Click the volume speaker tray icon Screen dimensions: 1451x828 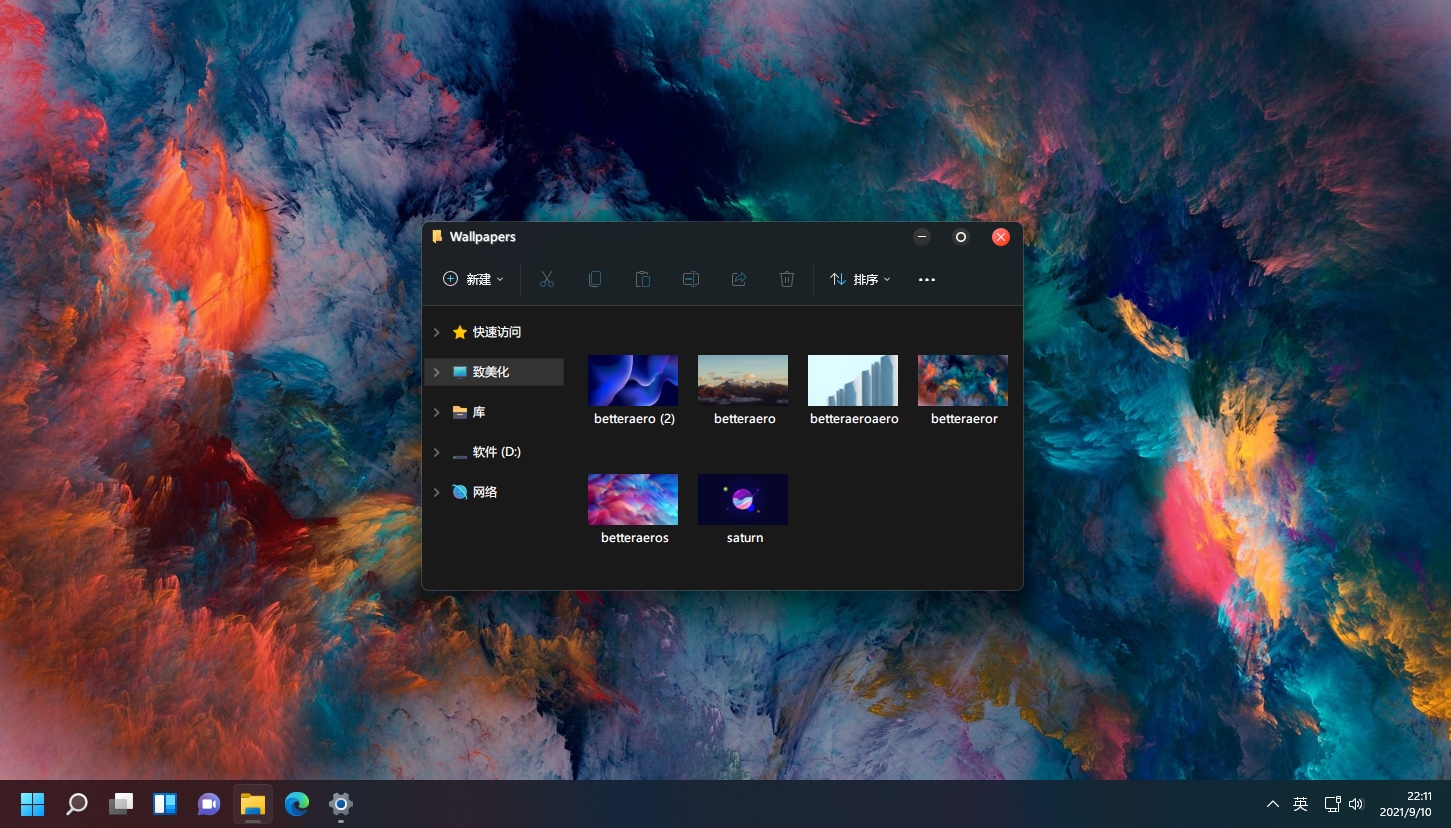point(1356,804)
